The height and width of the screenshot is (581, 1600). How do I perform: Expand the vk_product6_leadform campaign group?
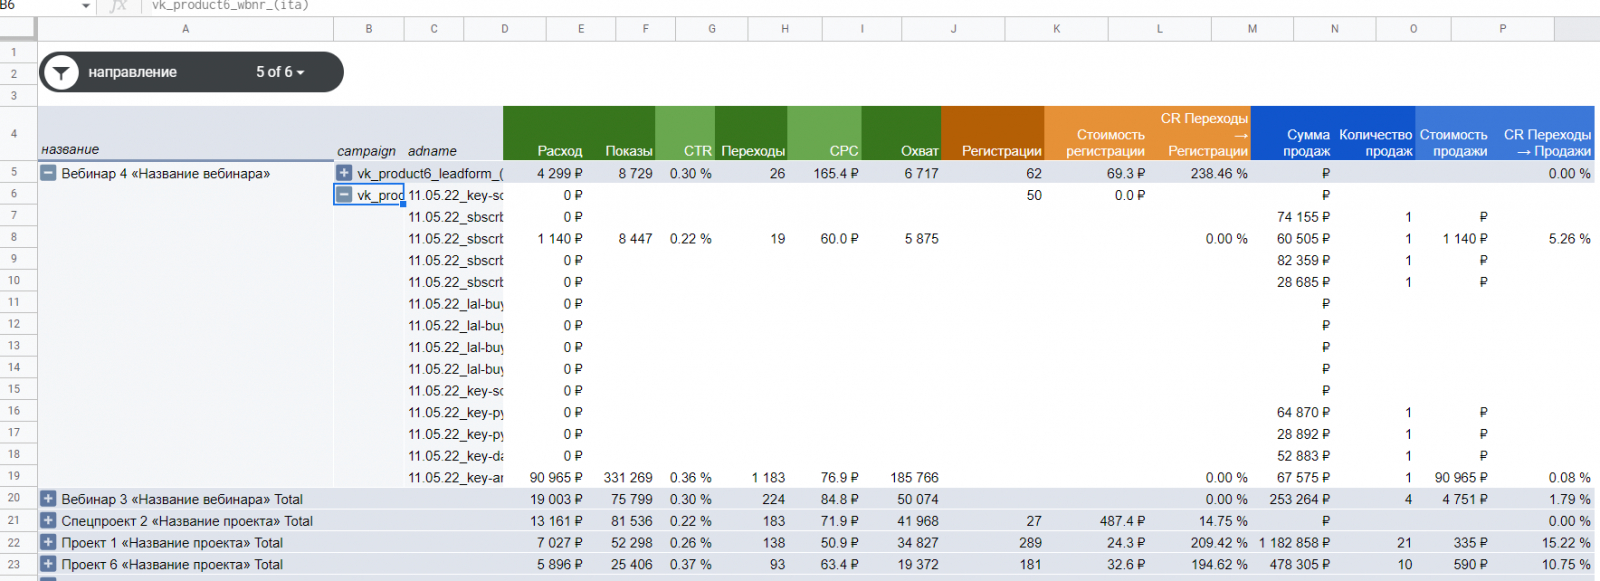click(344, 173)
